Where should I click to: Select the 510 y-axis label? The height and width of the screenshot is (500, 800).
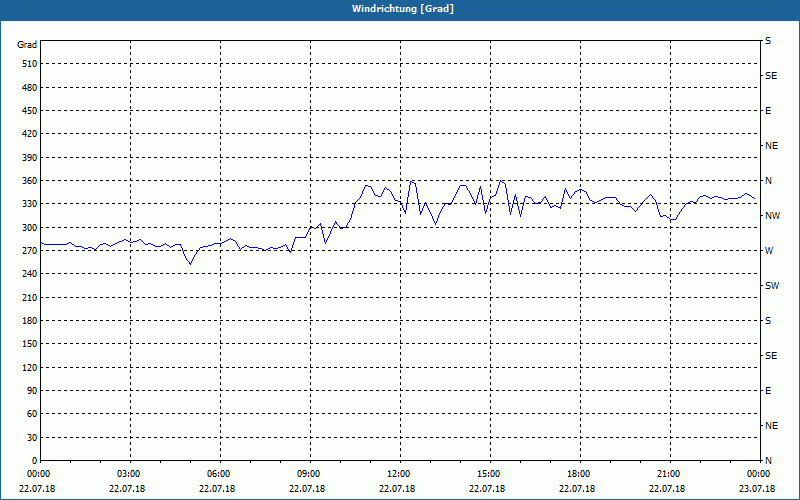[30, 64]
